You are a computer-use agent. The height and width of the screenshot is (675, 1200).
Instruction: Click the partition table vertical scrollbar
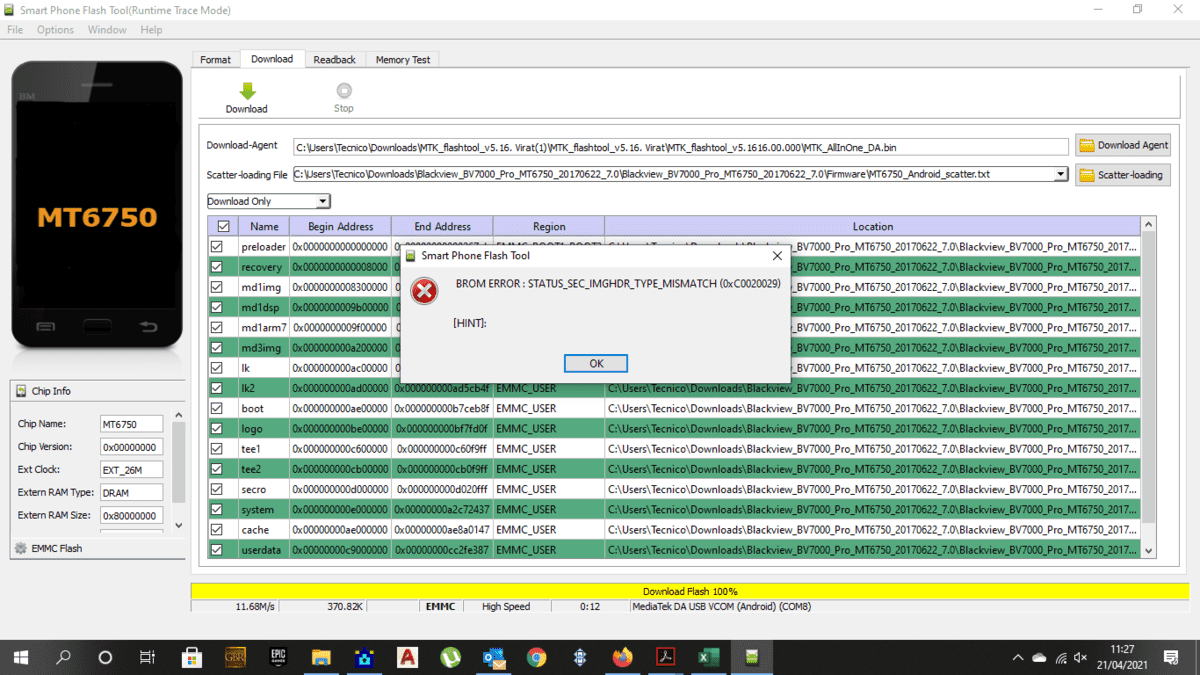coord(1148,387)
